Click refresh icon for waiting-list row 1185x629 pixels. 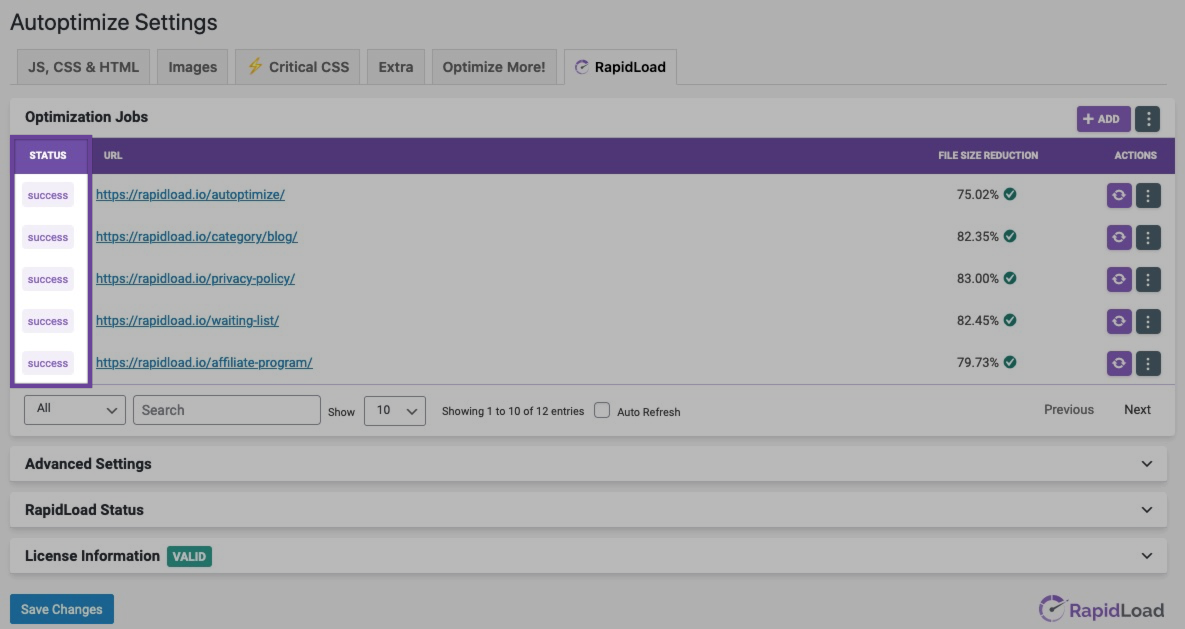(1119, 321)
